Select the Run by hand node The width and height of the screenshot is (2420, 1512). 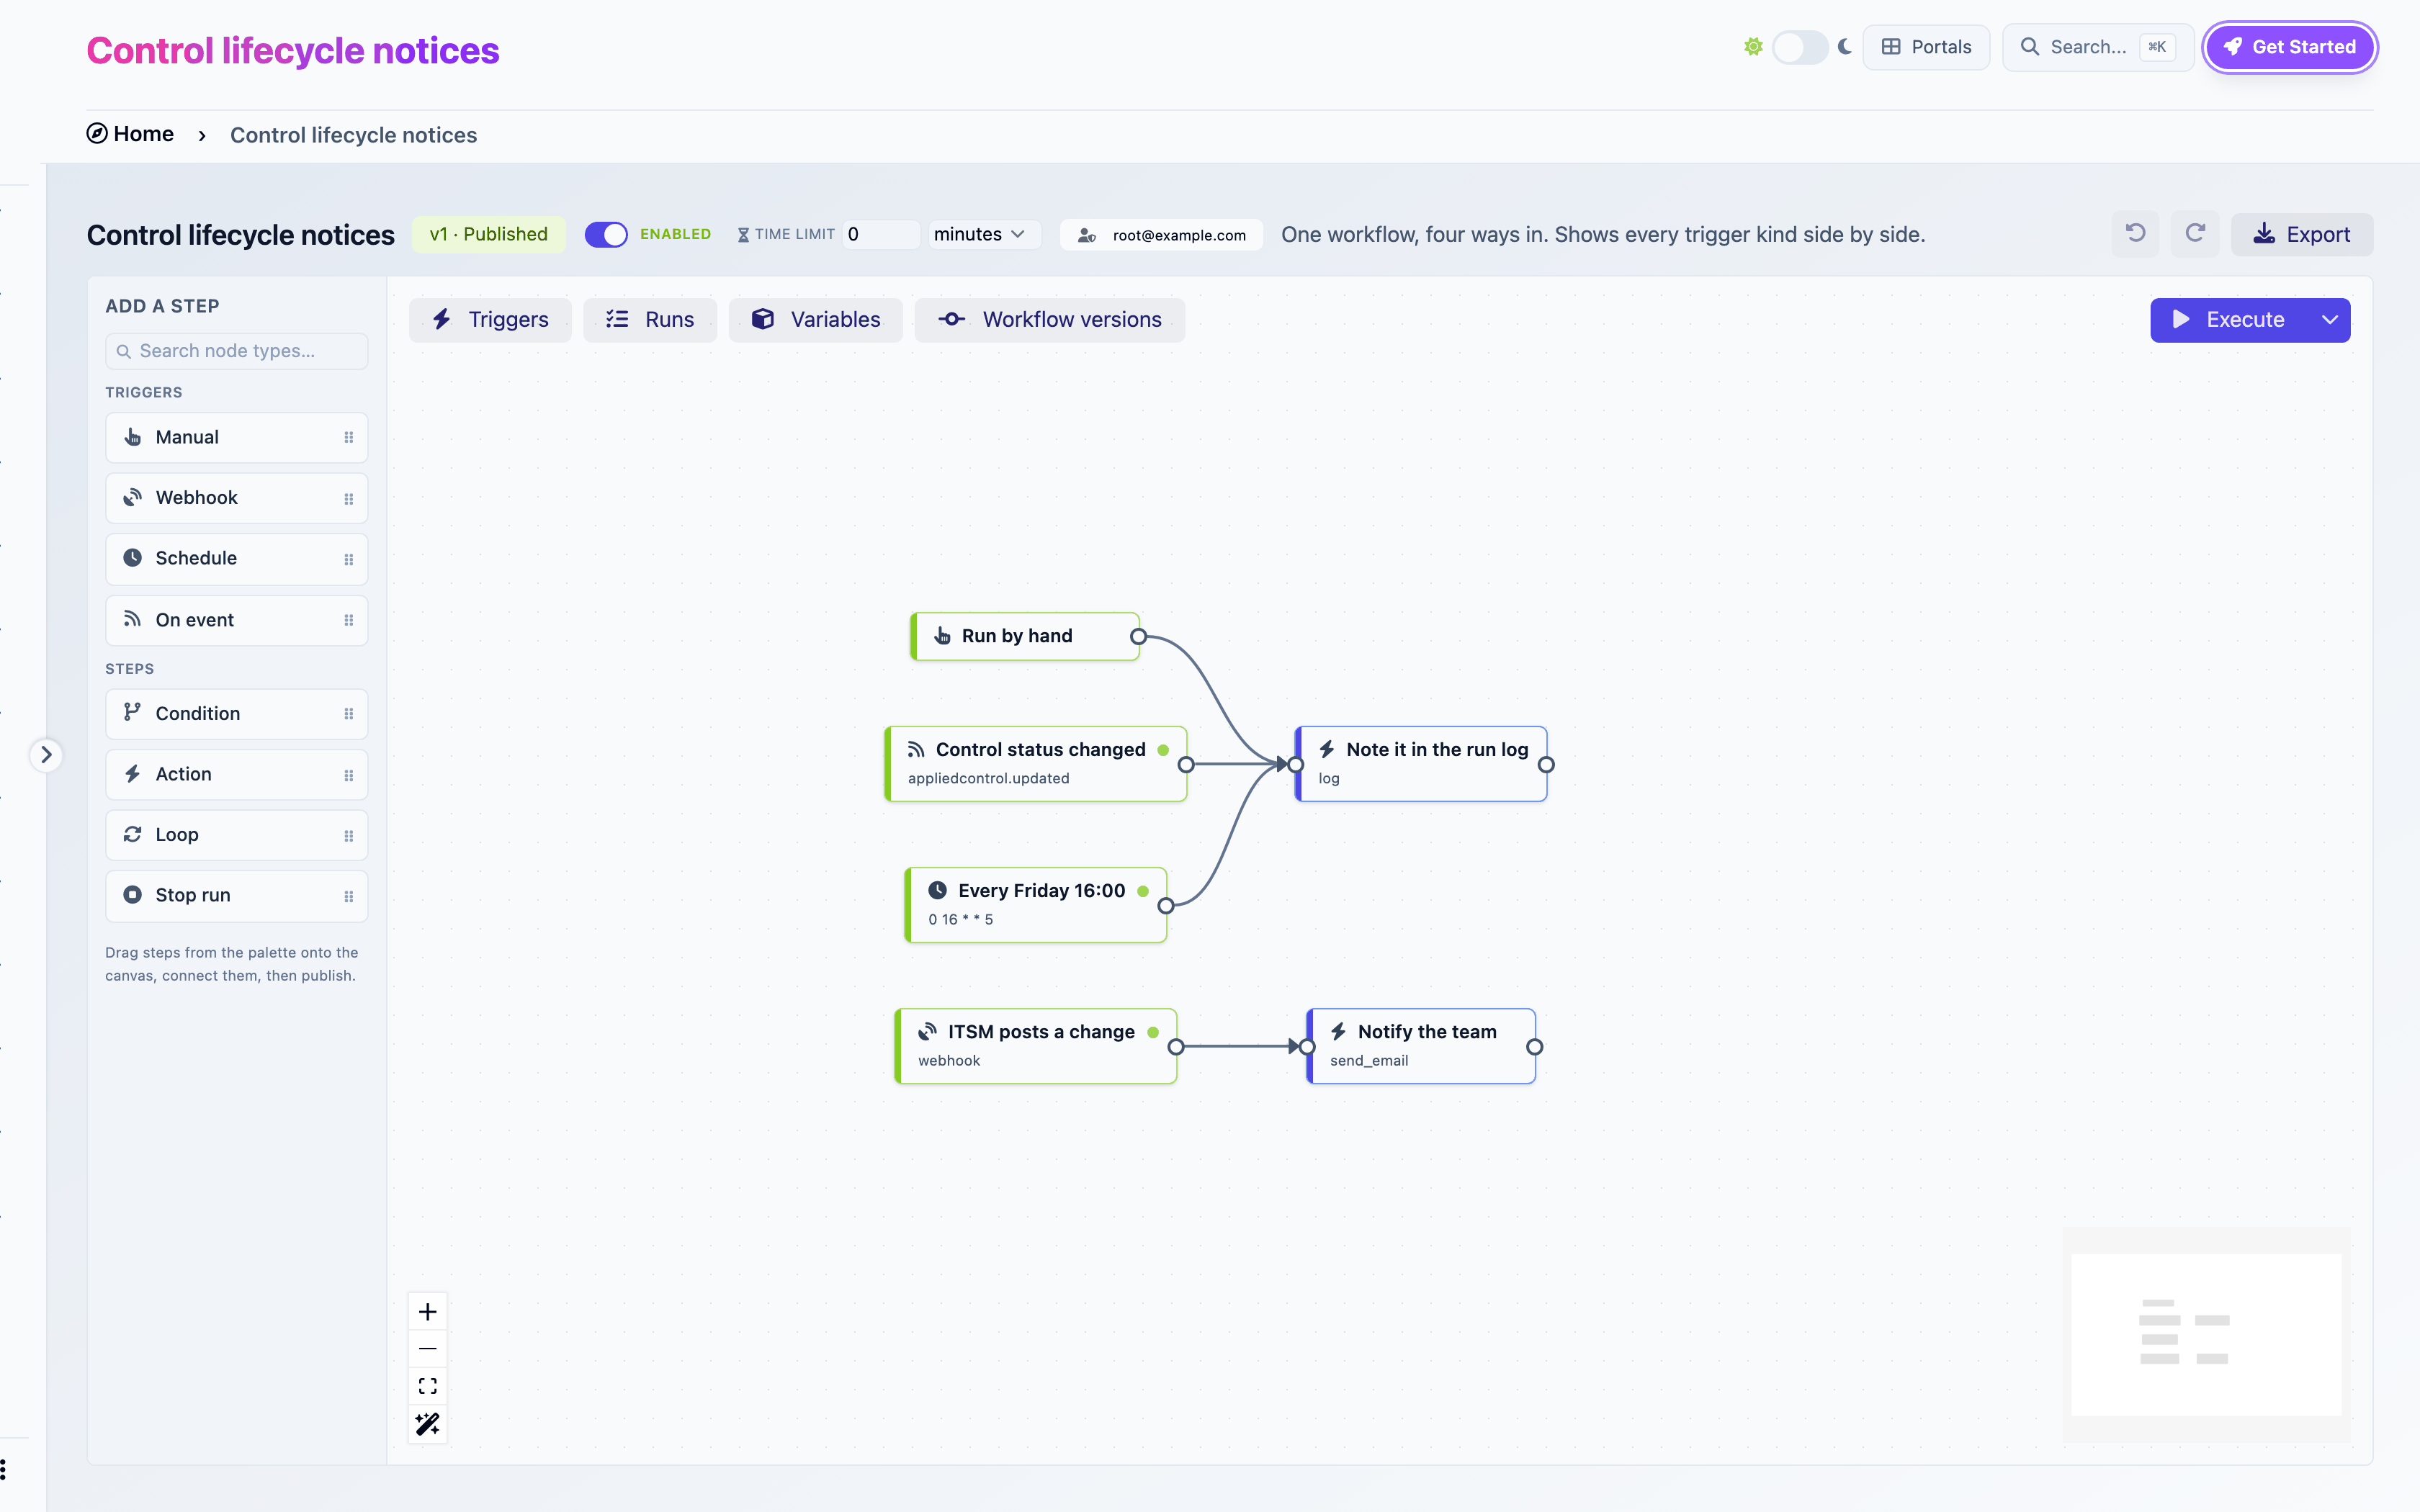tap(1025, 636)
